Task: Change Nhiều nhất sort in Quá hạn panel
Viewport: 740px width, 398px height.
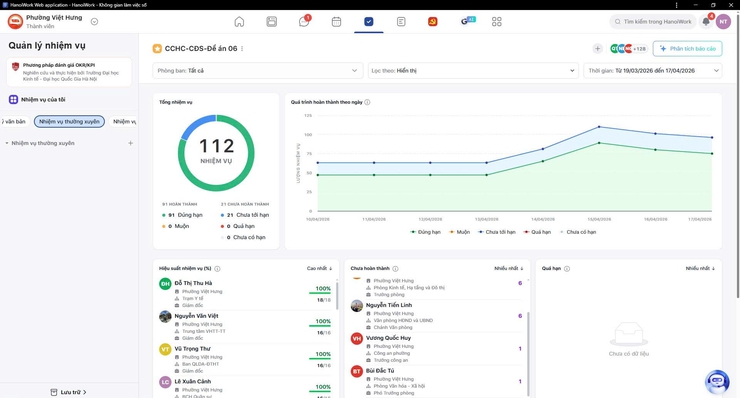Action: [x=700, y=269]
